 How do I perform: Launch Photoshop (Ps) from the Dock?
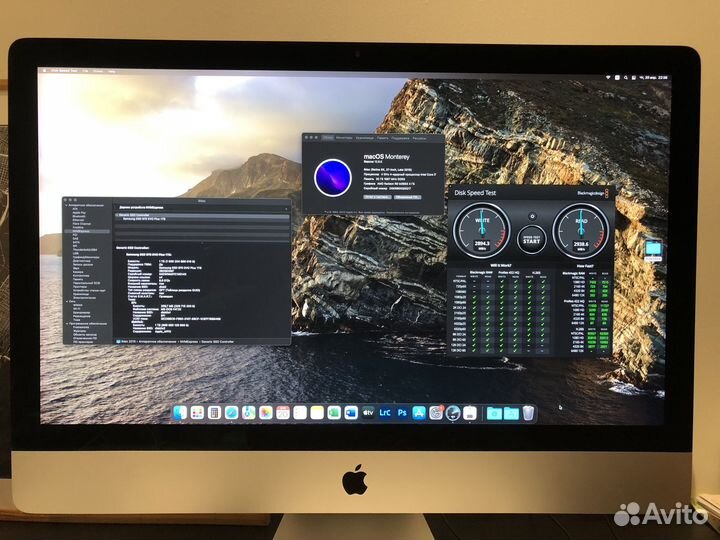pos(402,413)
